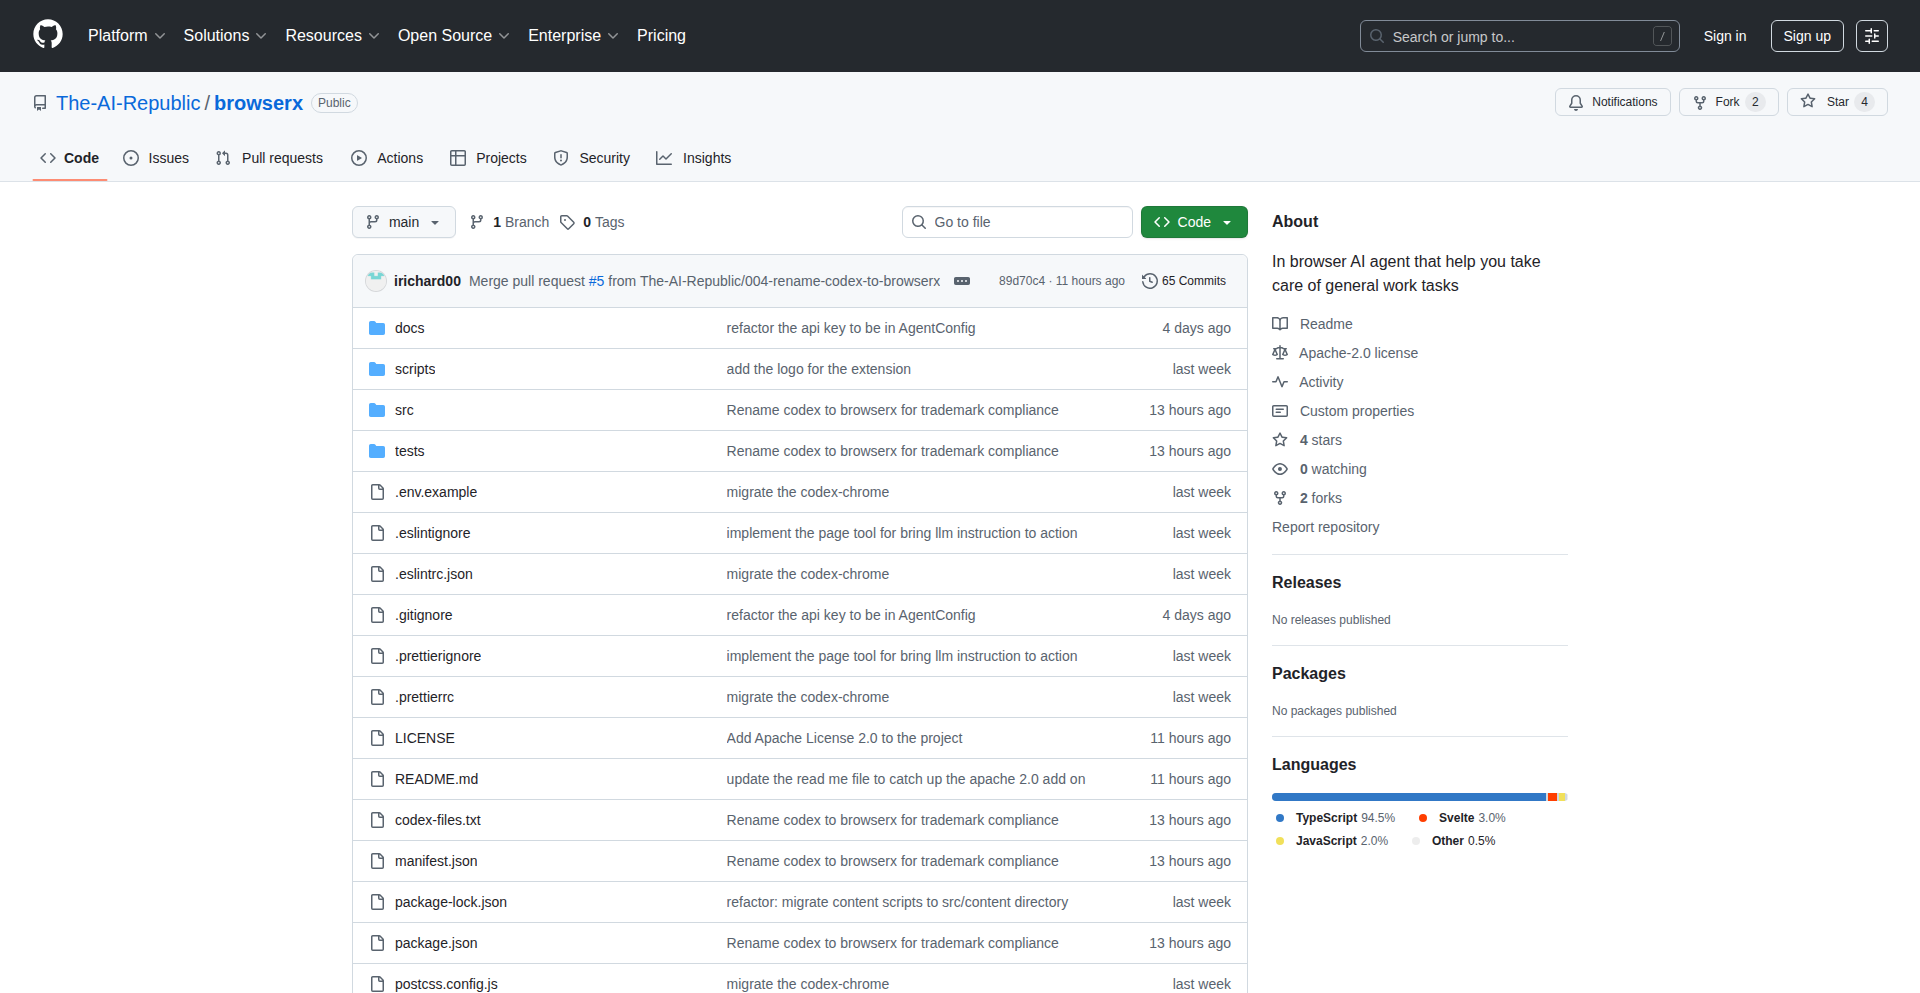Open the src folder icon
1920x993 pixels.
377,409
